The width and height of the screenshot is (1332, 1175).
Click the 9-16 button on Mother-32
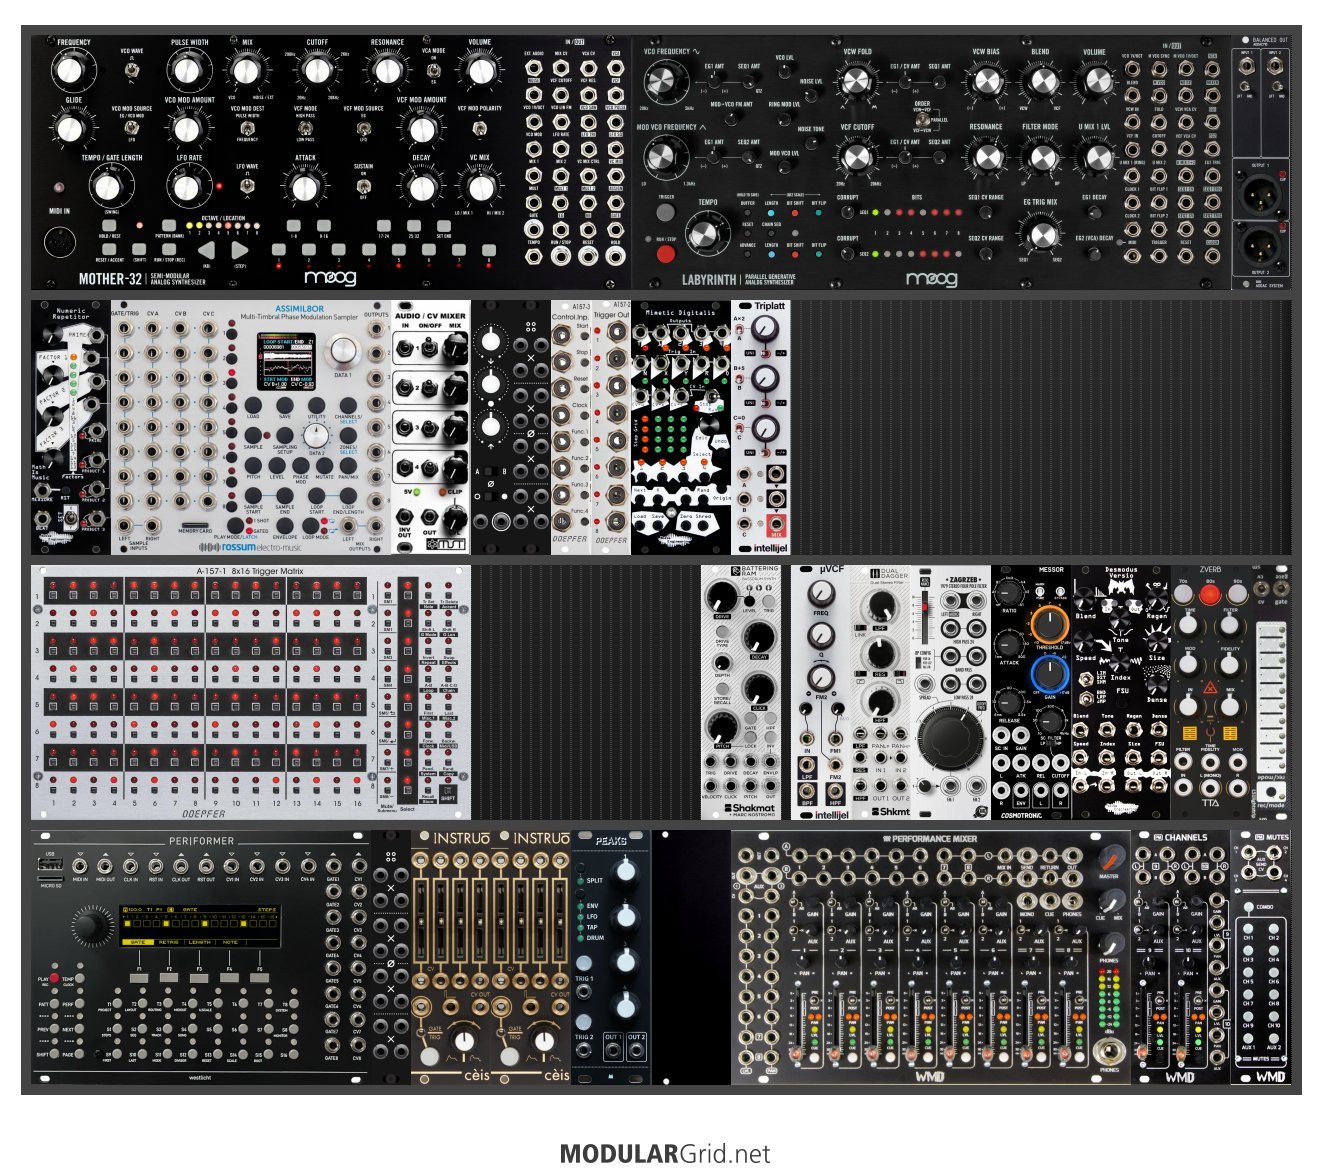click(324, 227)
